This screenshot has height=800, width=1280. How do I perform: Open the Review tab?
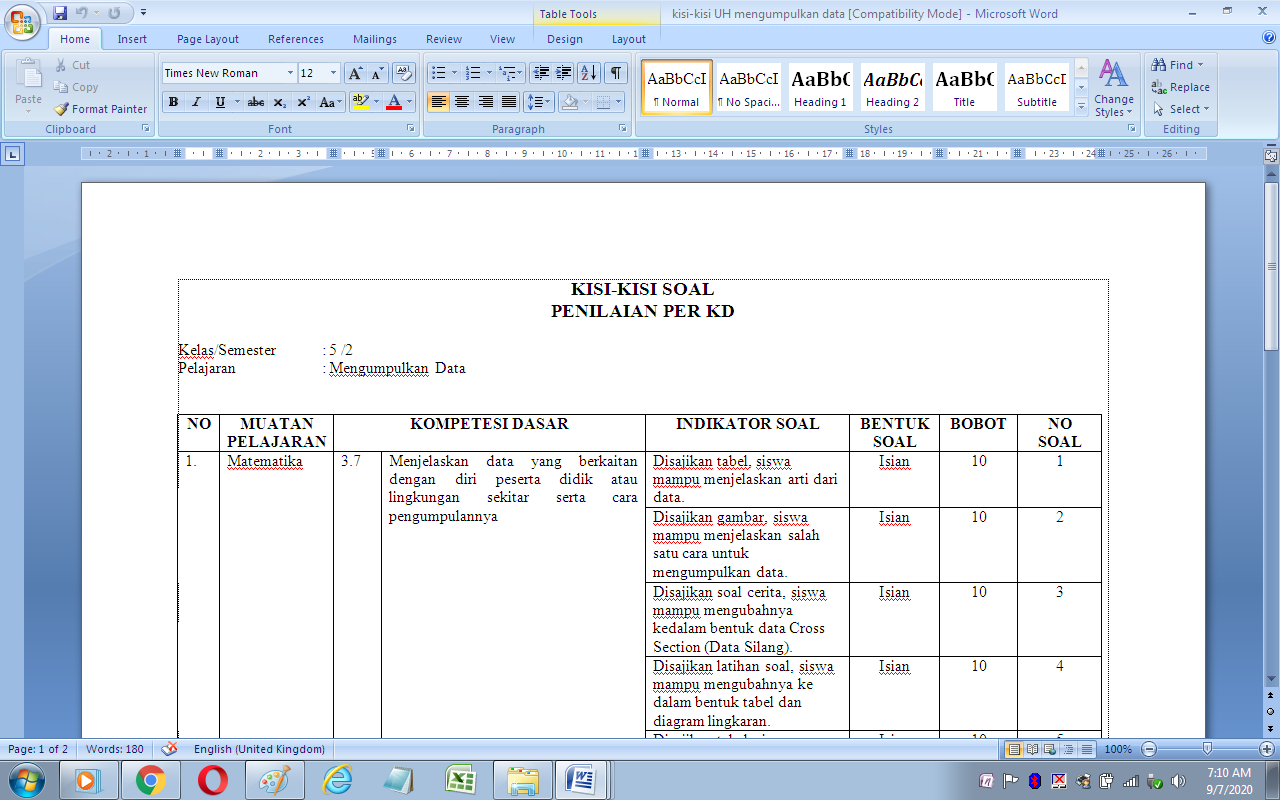pos(444,39)
